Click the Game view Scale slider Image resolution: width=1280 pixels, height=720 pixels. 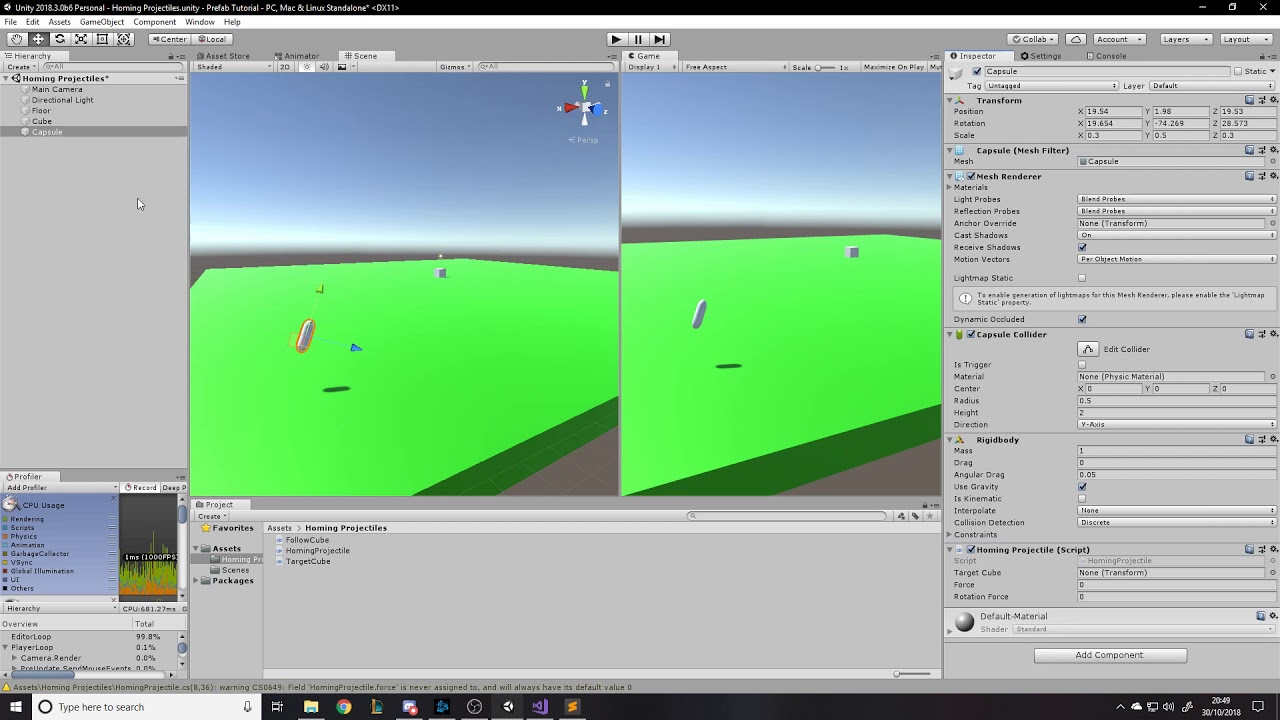pos(825,67)
